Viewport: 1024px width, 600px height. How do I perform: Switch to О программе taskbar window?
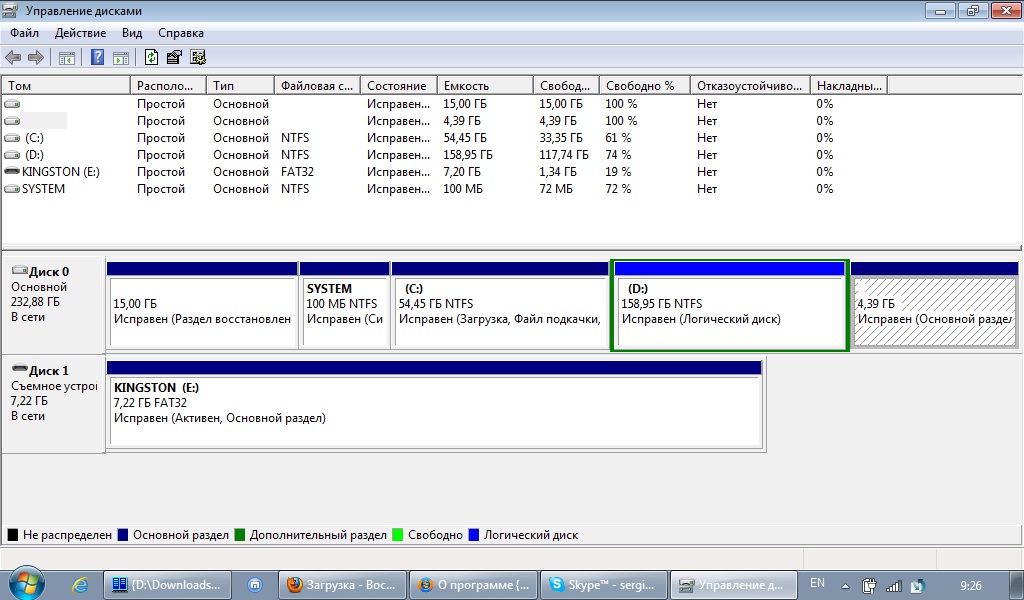[473, 585]
